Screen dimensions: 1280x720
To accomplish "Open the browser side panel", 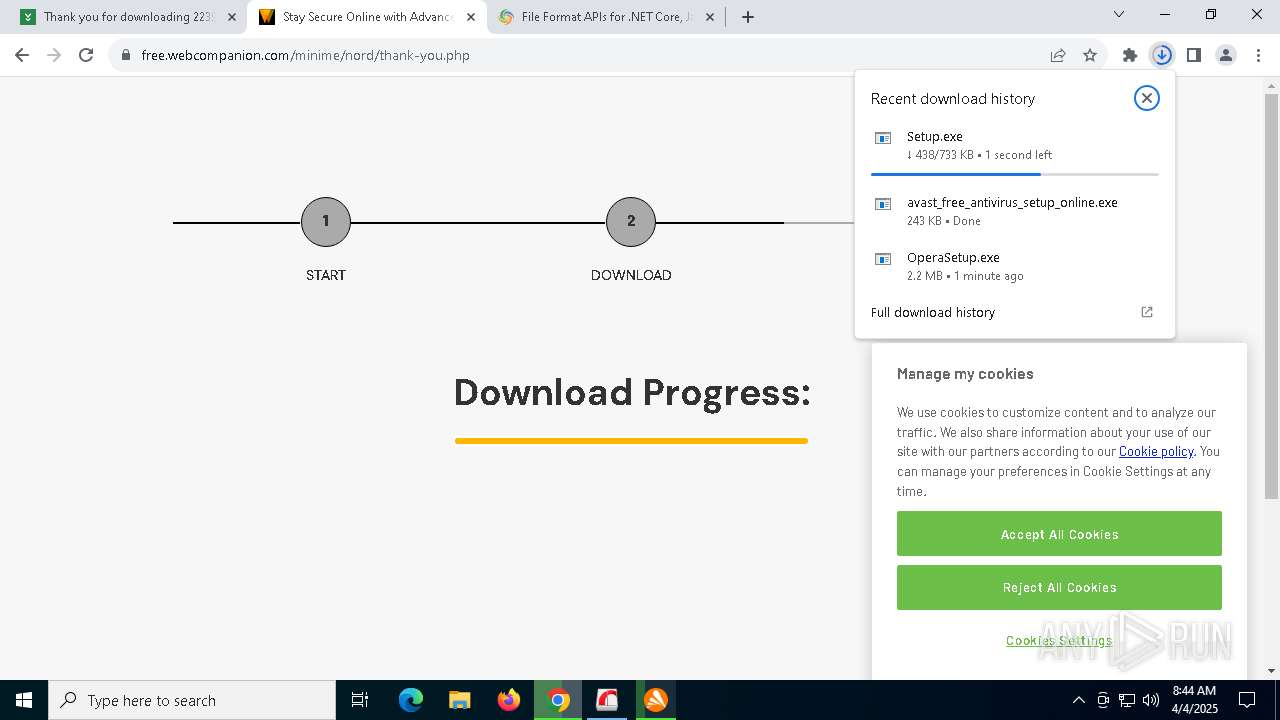I will 1194,55.
